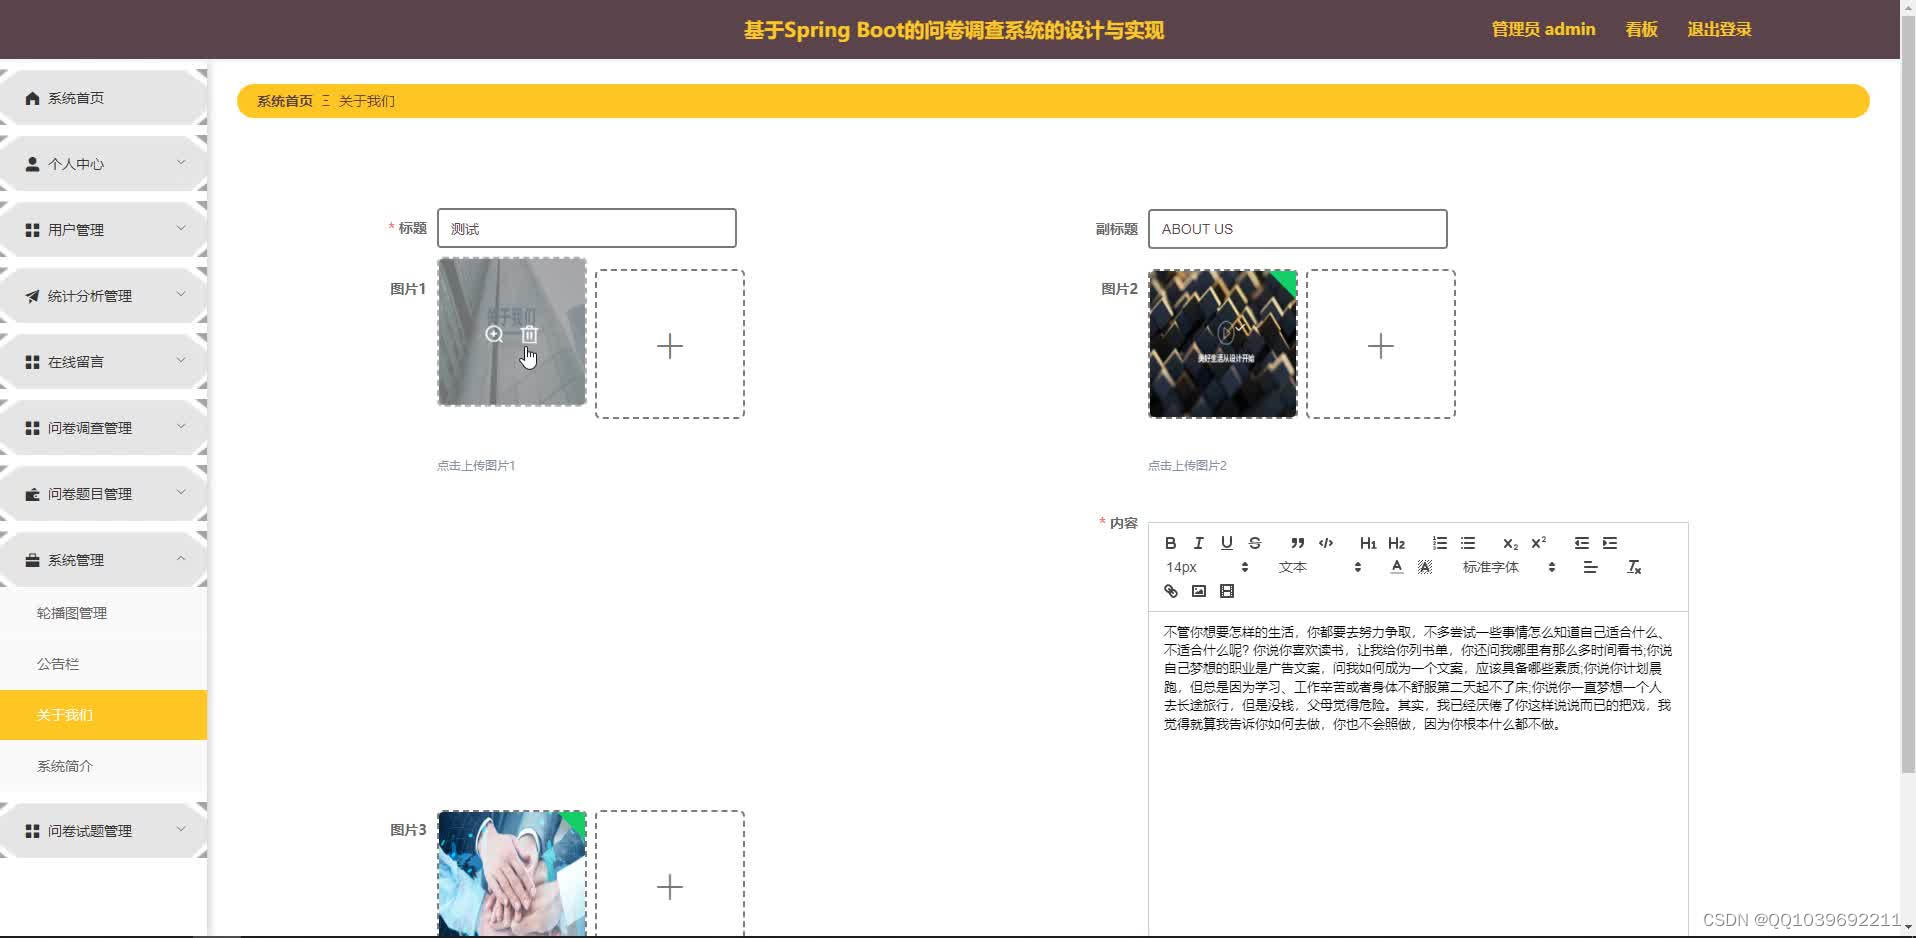The height and width of the screenshot is (938, 1916).
Task: Preview 图片1 with the magnifier icon
Action: tap(494, 336)
